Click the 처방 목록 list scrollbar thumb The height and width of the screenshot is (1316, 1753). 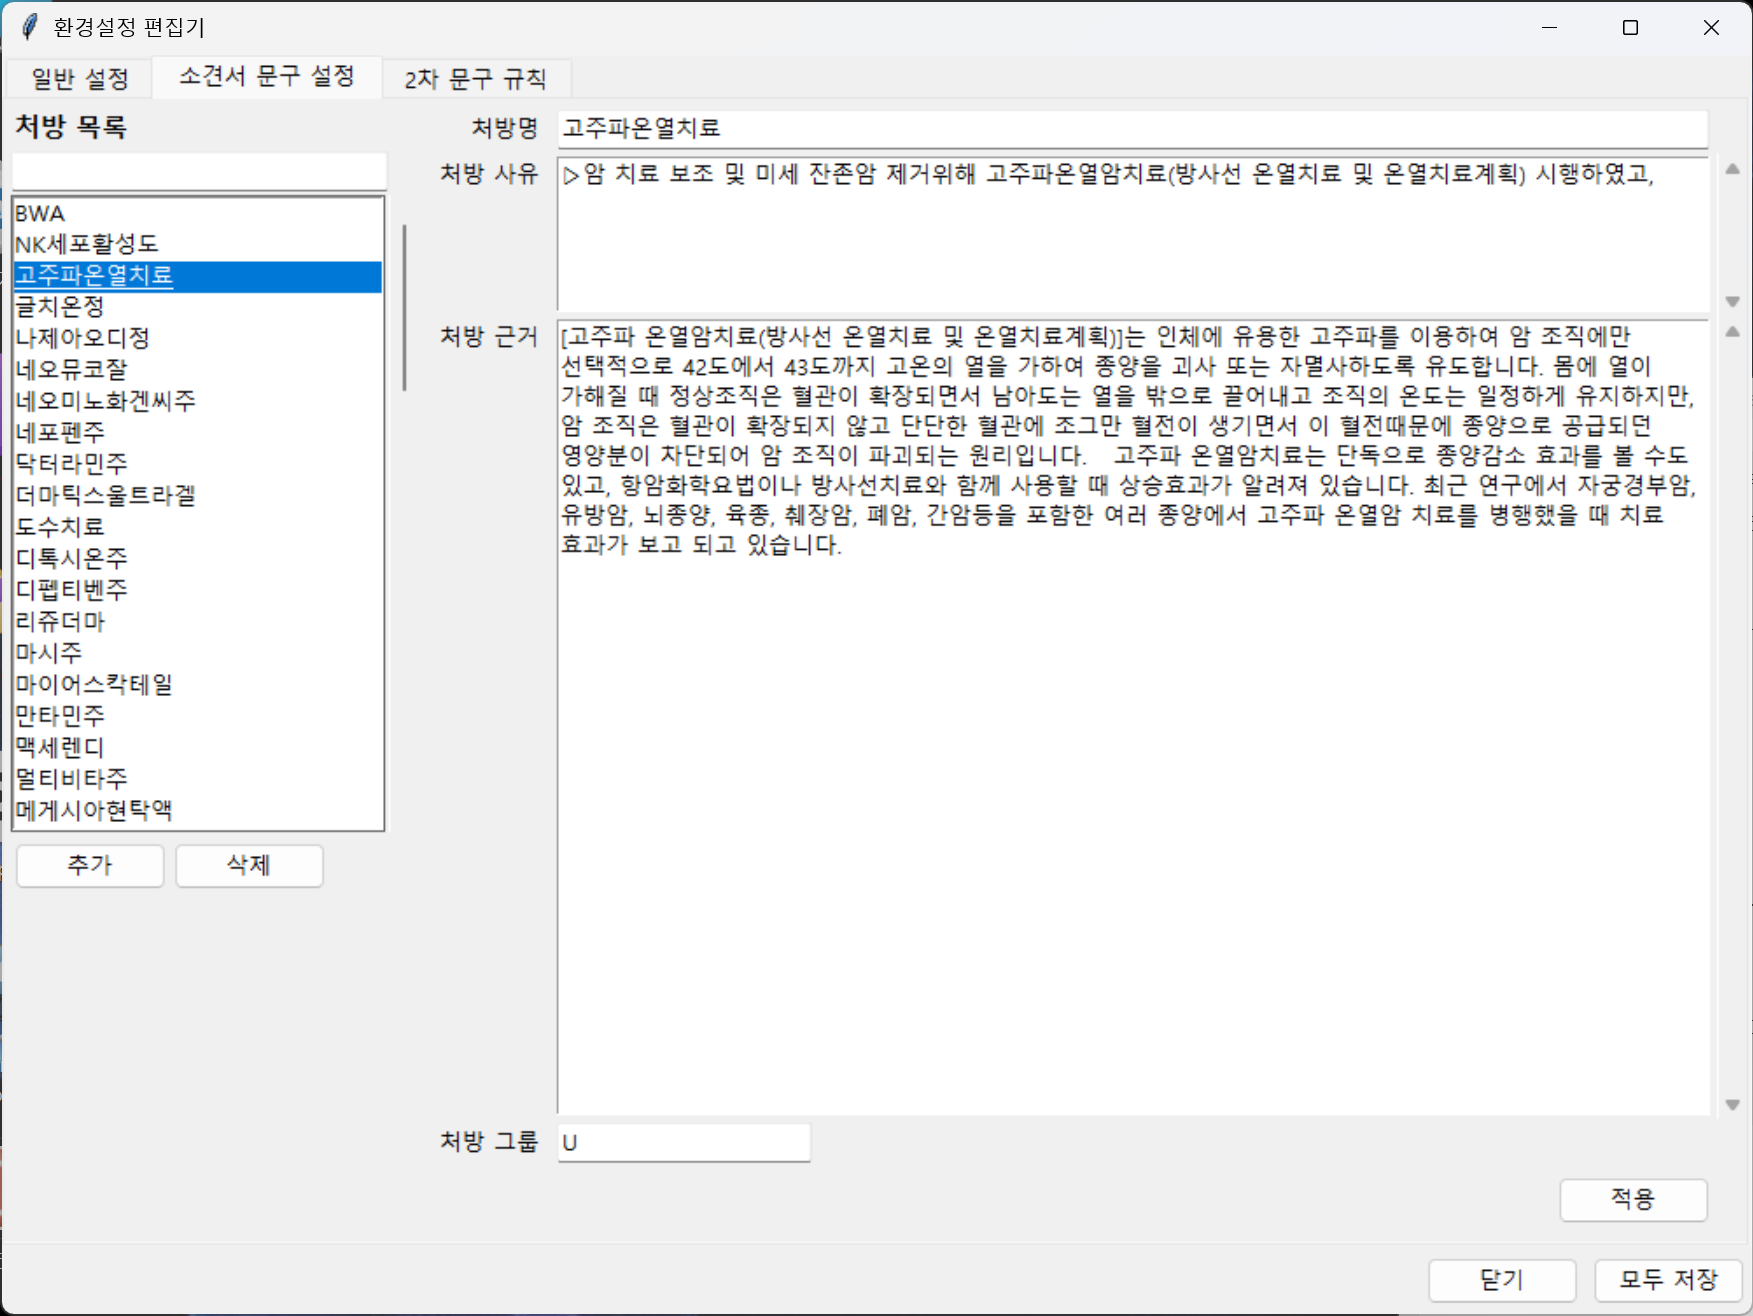pyautogui.click(x=404, y=308)
